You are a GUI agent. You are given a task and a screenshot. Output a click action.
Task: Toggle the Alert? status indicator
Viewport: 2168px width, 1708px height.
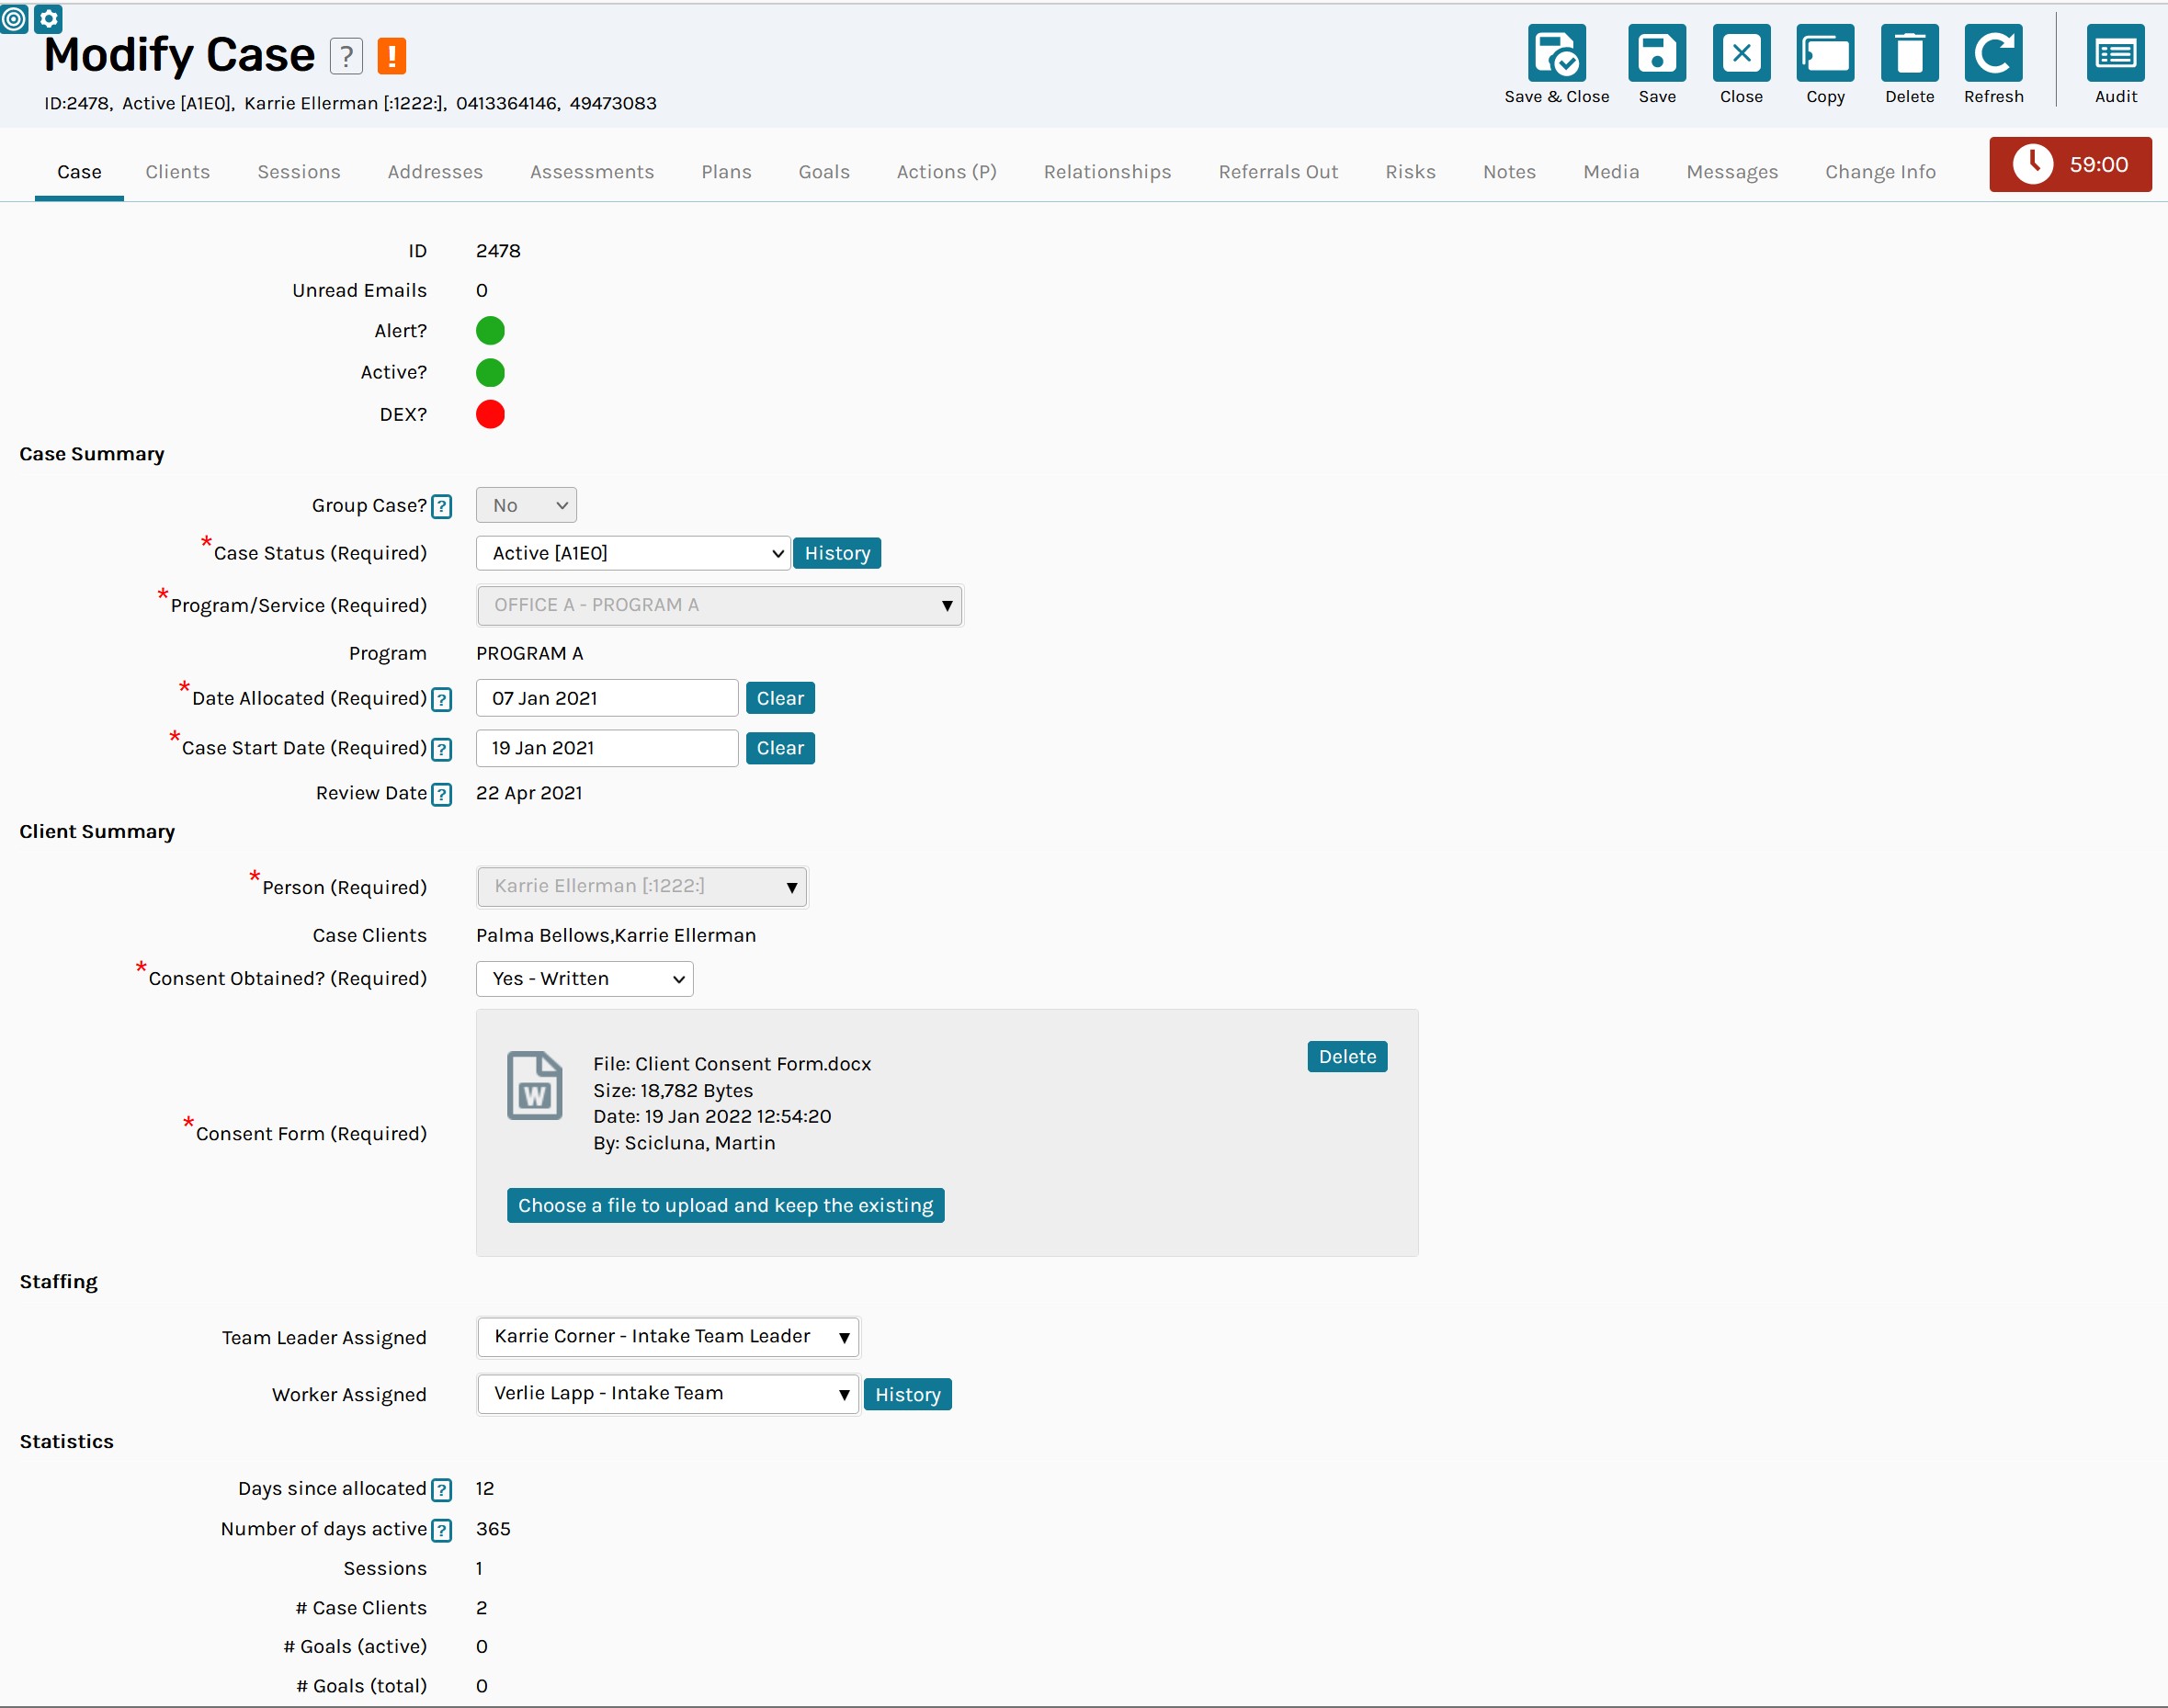coord(490,330)
